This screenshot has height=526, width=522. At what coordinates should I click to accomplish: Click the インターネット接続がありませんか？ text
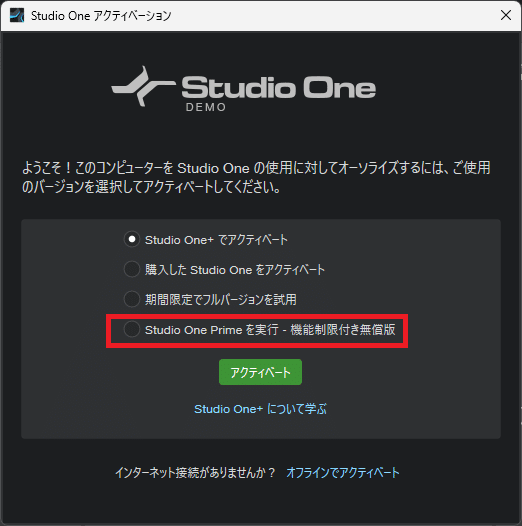[196, 473]
